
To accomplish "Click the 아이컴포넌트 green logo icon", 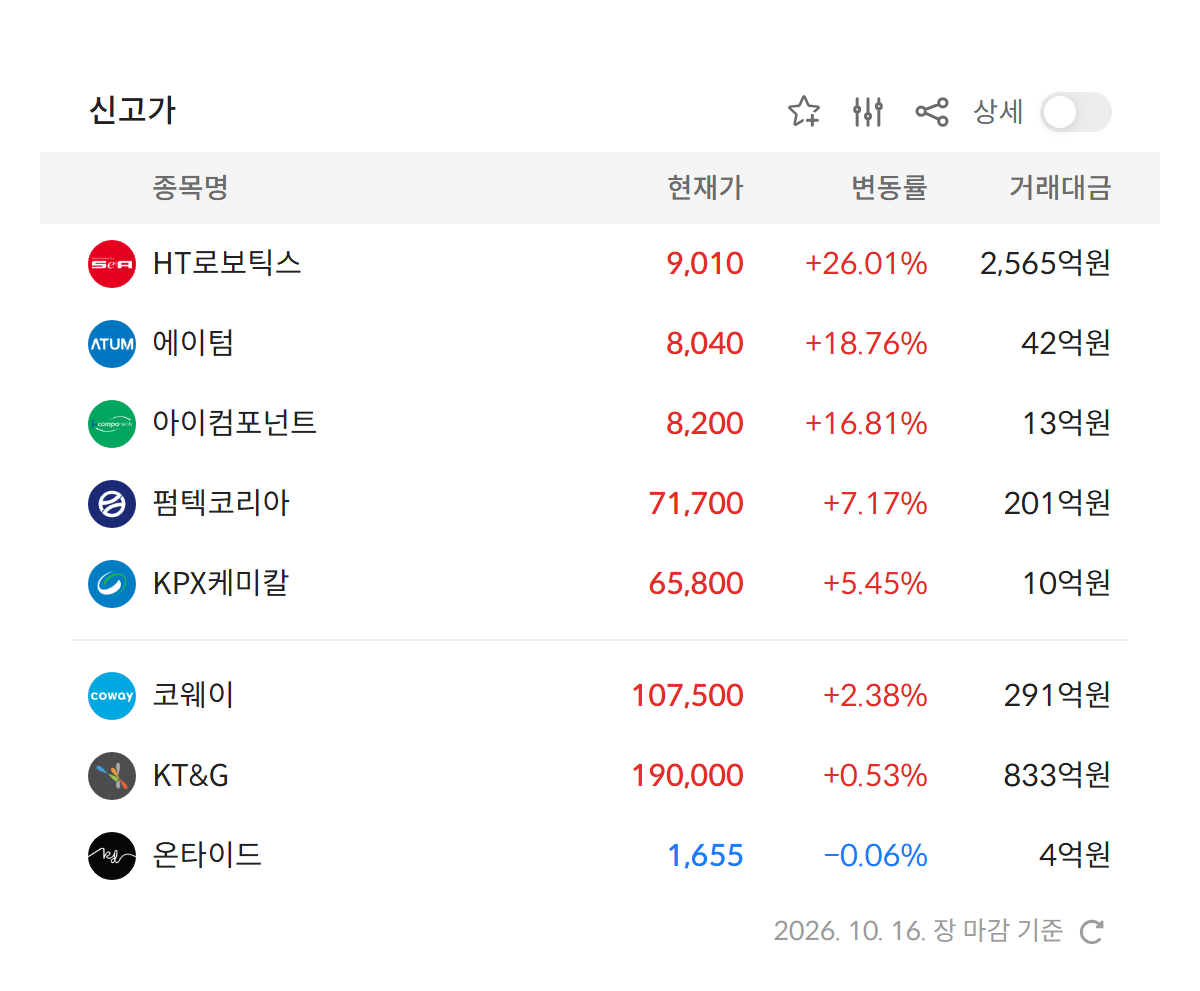I will [x=112, y=424].
